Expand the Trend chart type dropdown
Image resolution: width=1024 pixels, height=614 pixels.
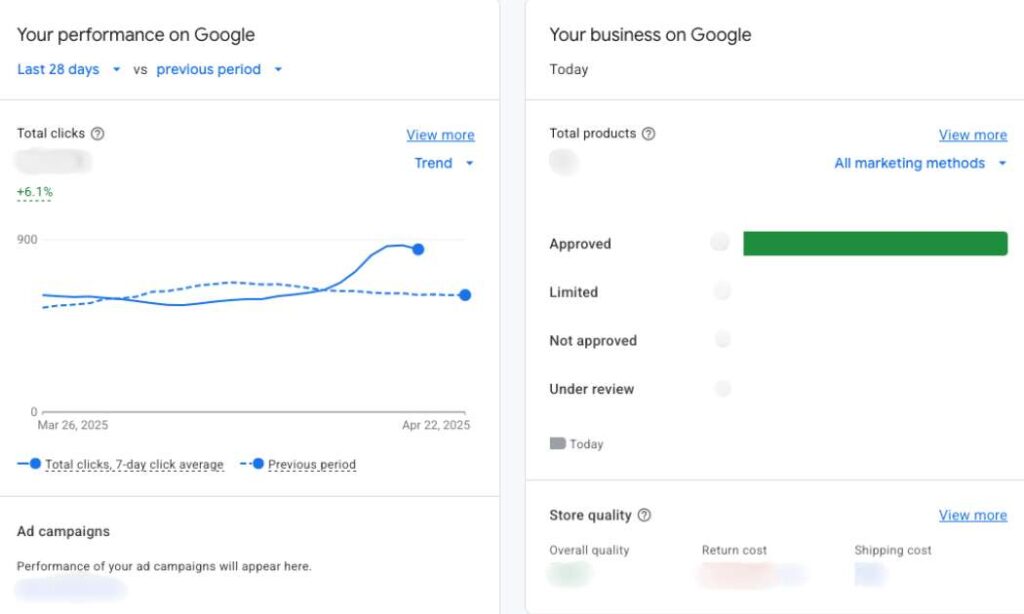pos(443,163)
